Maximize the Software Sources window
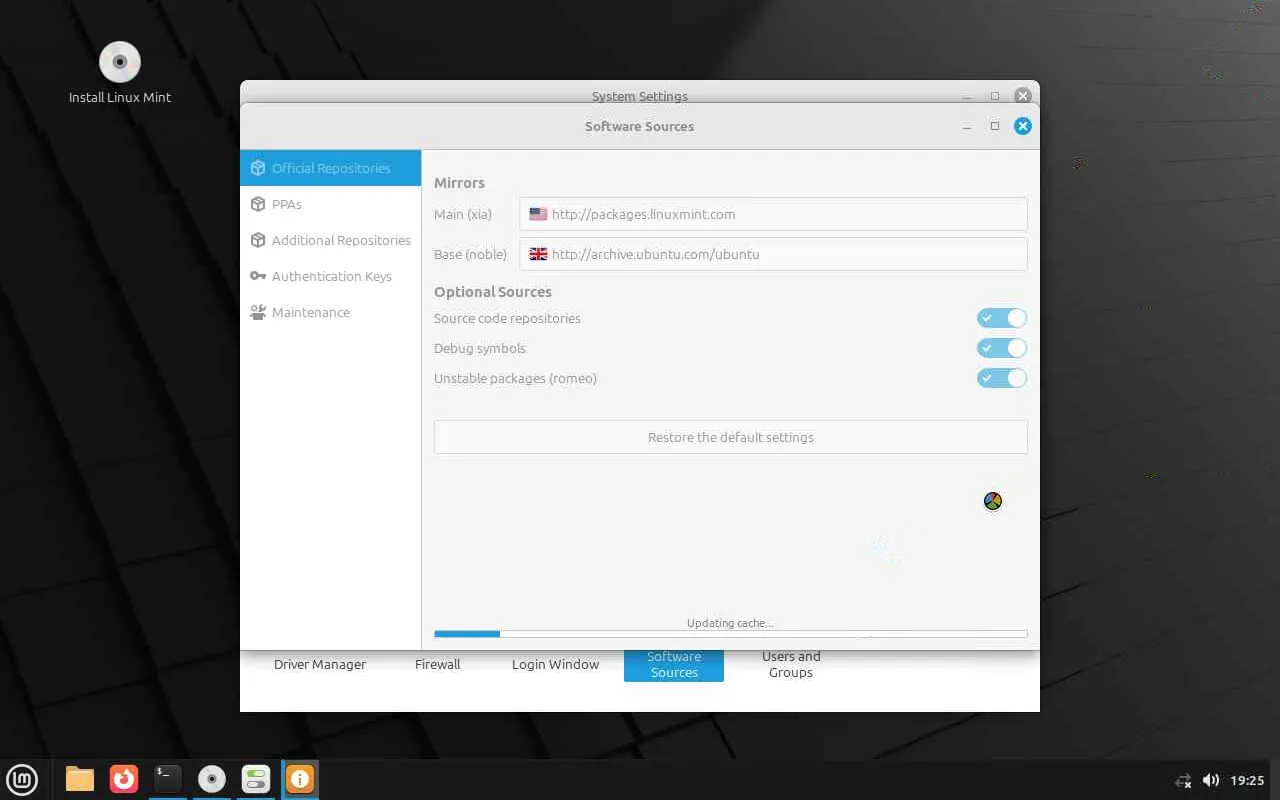The image size is (1280, 800). pyautogui.click(x=994, y=126)
